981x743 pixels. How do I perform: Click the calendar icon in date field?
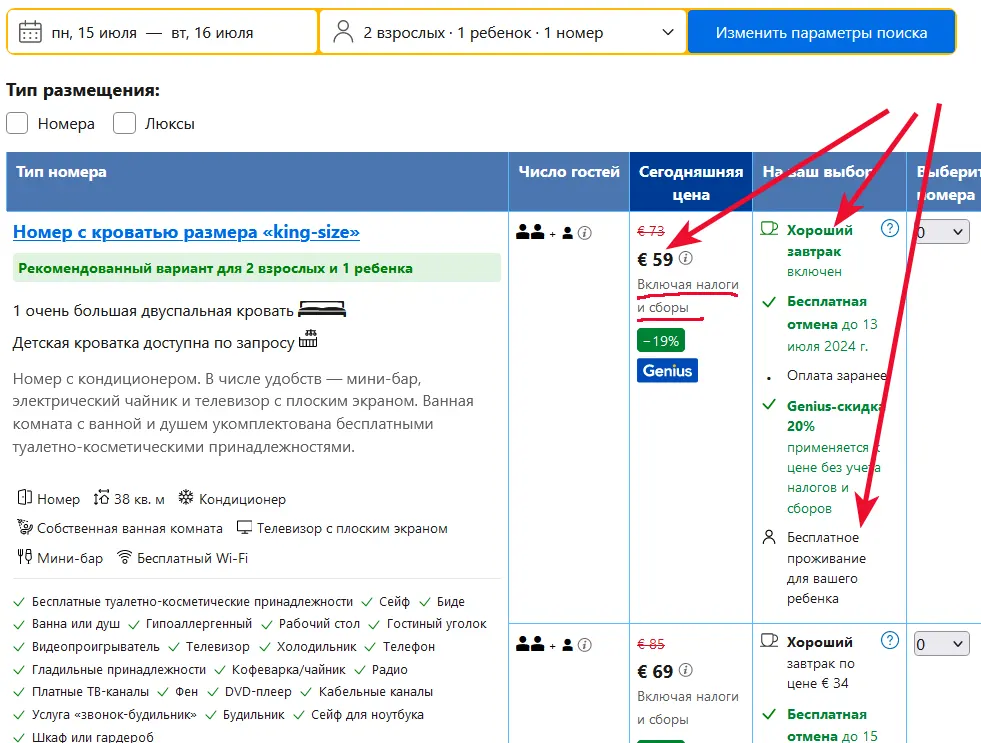pos(30,32)
